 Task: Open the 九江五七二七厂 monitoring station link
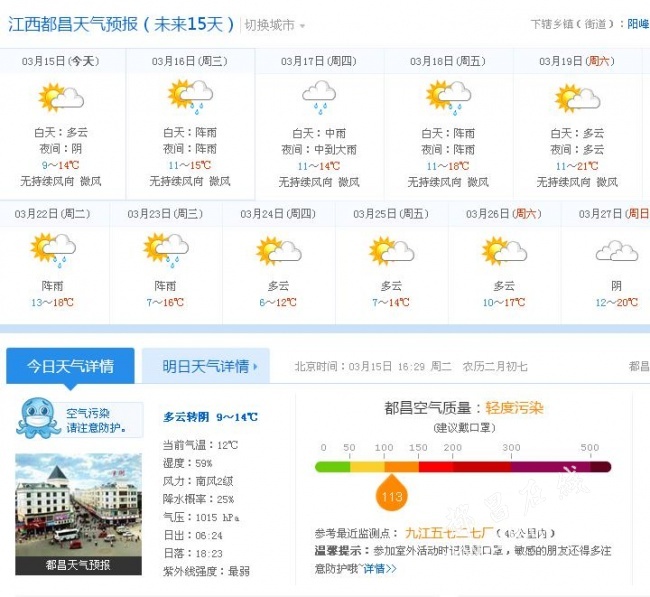[x=449, y=533]
